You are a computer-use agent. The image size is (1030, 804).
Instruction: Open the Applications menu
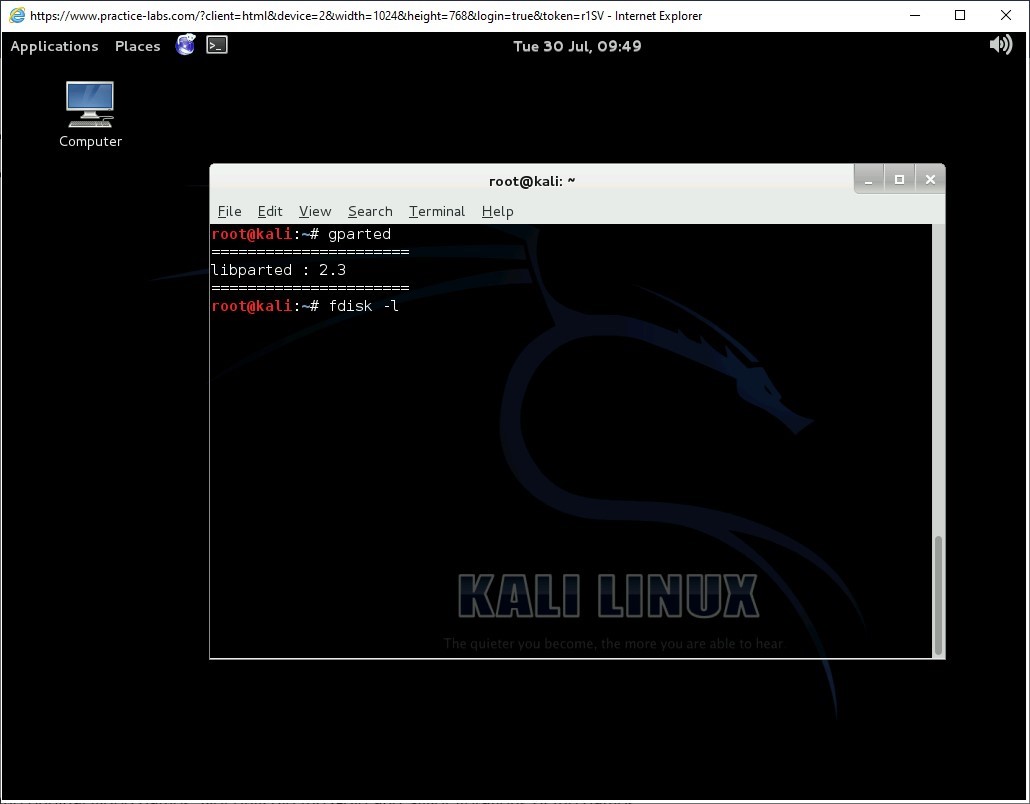[54, 46]
